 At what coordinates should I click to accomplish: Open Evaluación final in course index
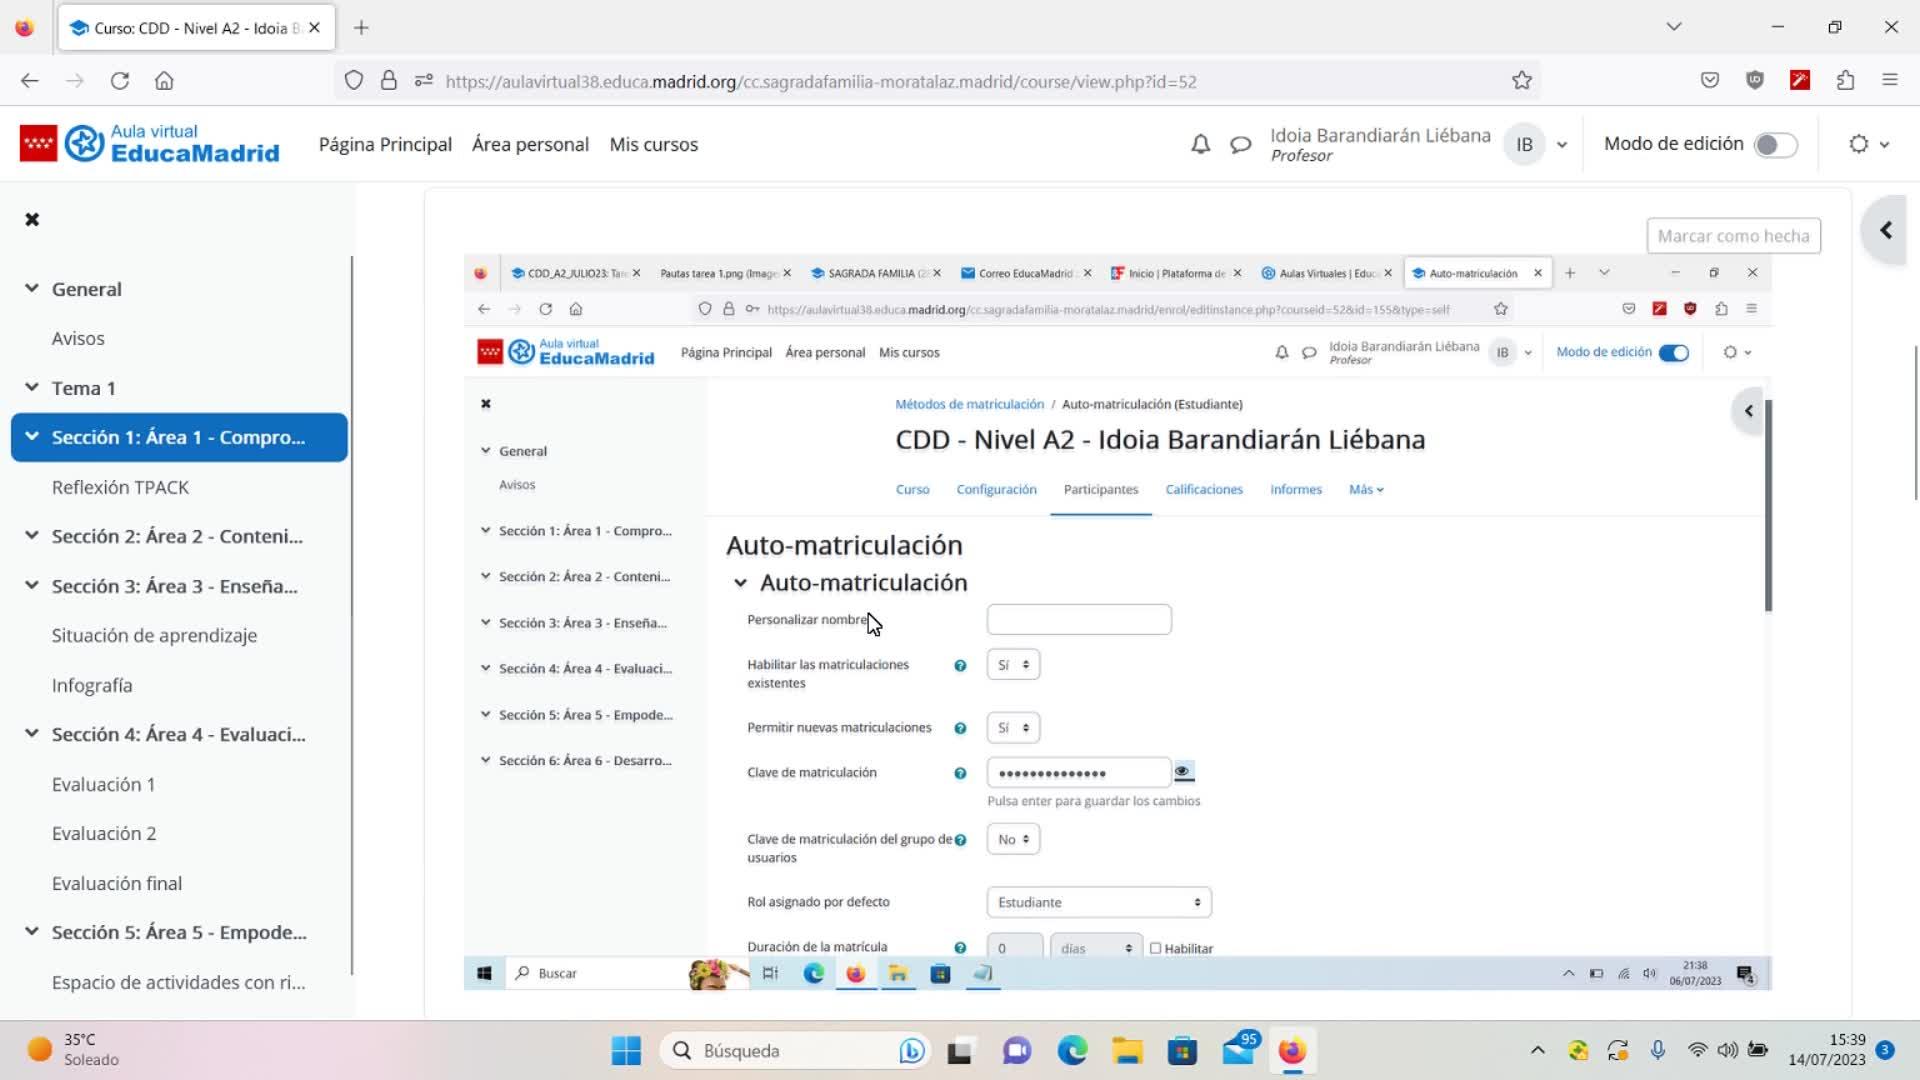(117, 883)
